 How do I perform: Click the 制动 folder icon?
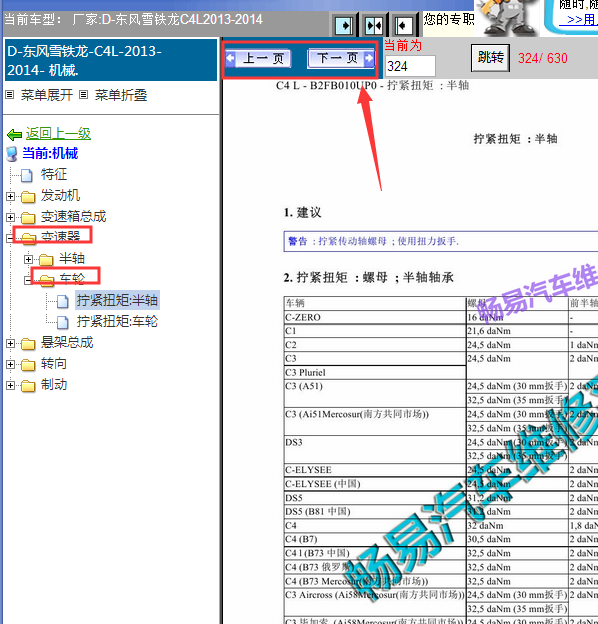coord(28,386)
